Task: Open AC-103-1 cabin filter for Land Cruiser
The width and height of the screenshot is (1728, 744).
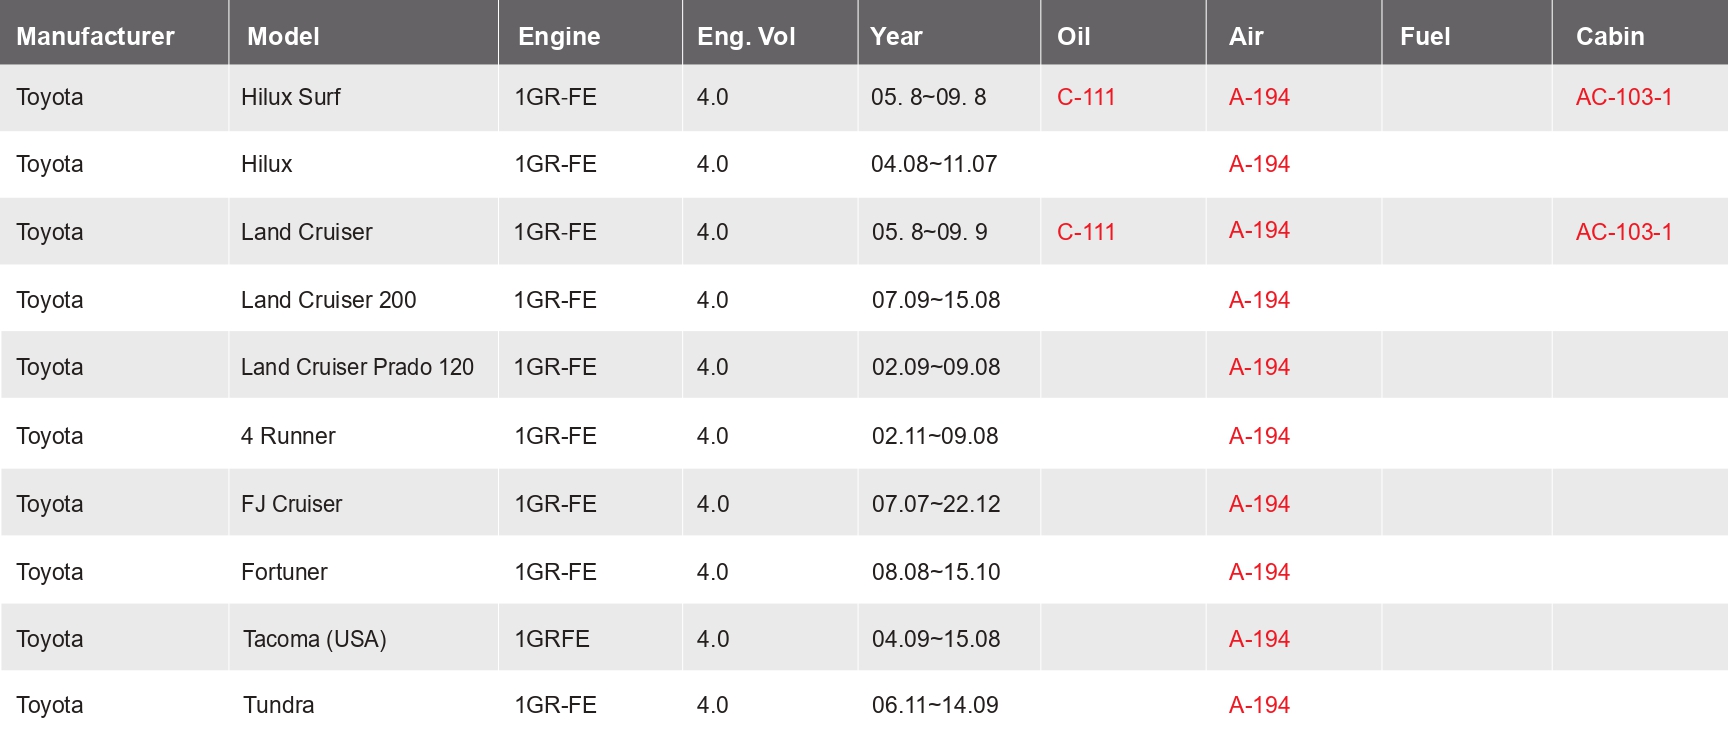Action: coord(1623,232)
